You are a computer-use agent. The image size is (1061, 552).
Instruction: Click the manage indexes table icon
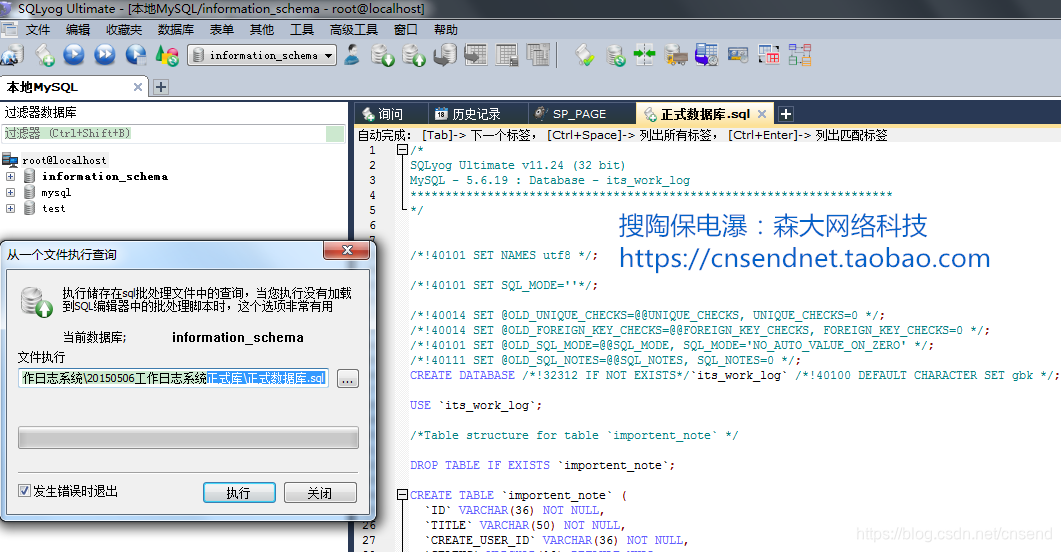(x=538, y=55)
